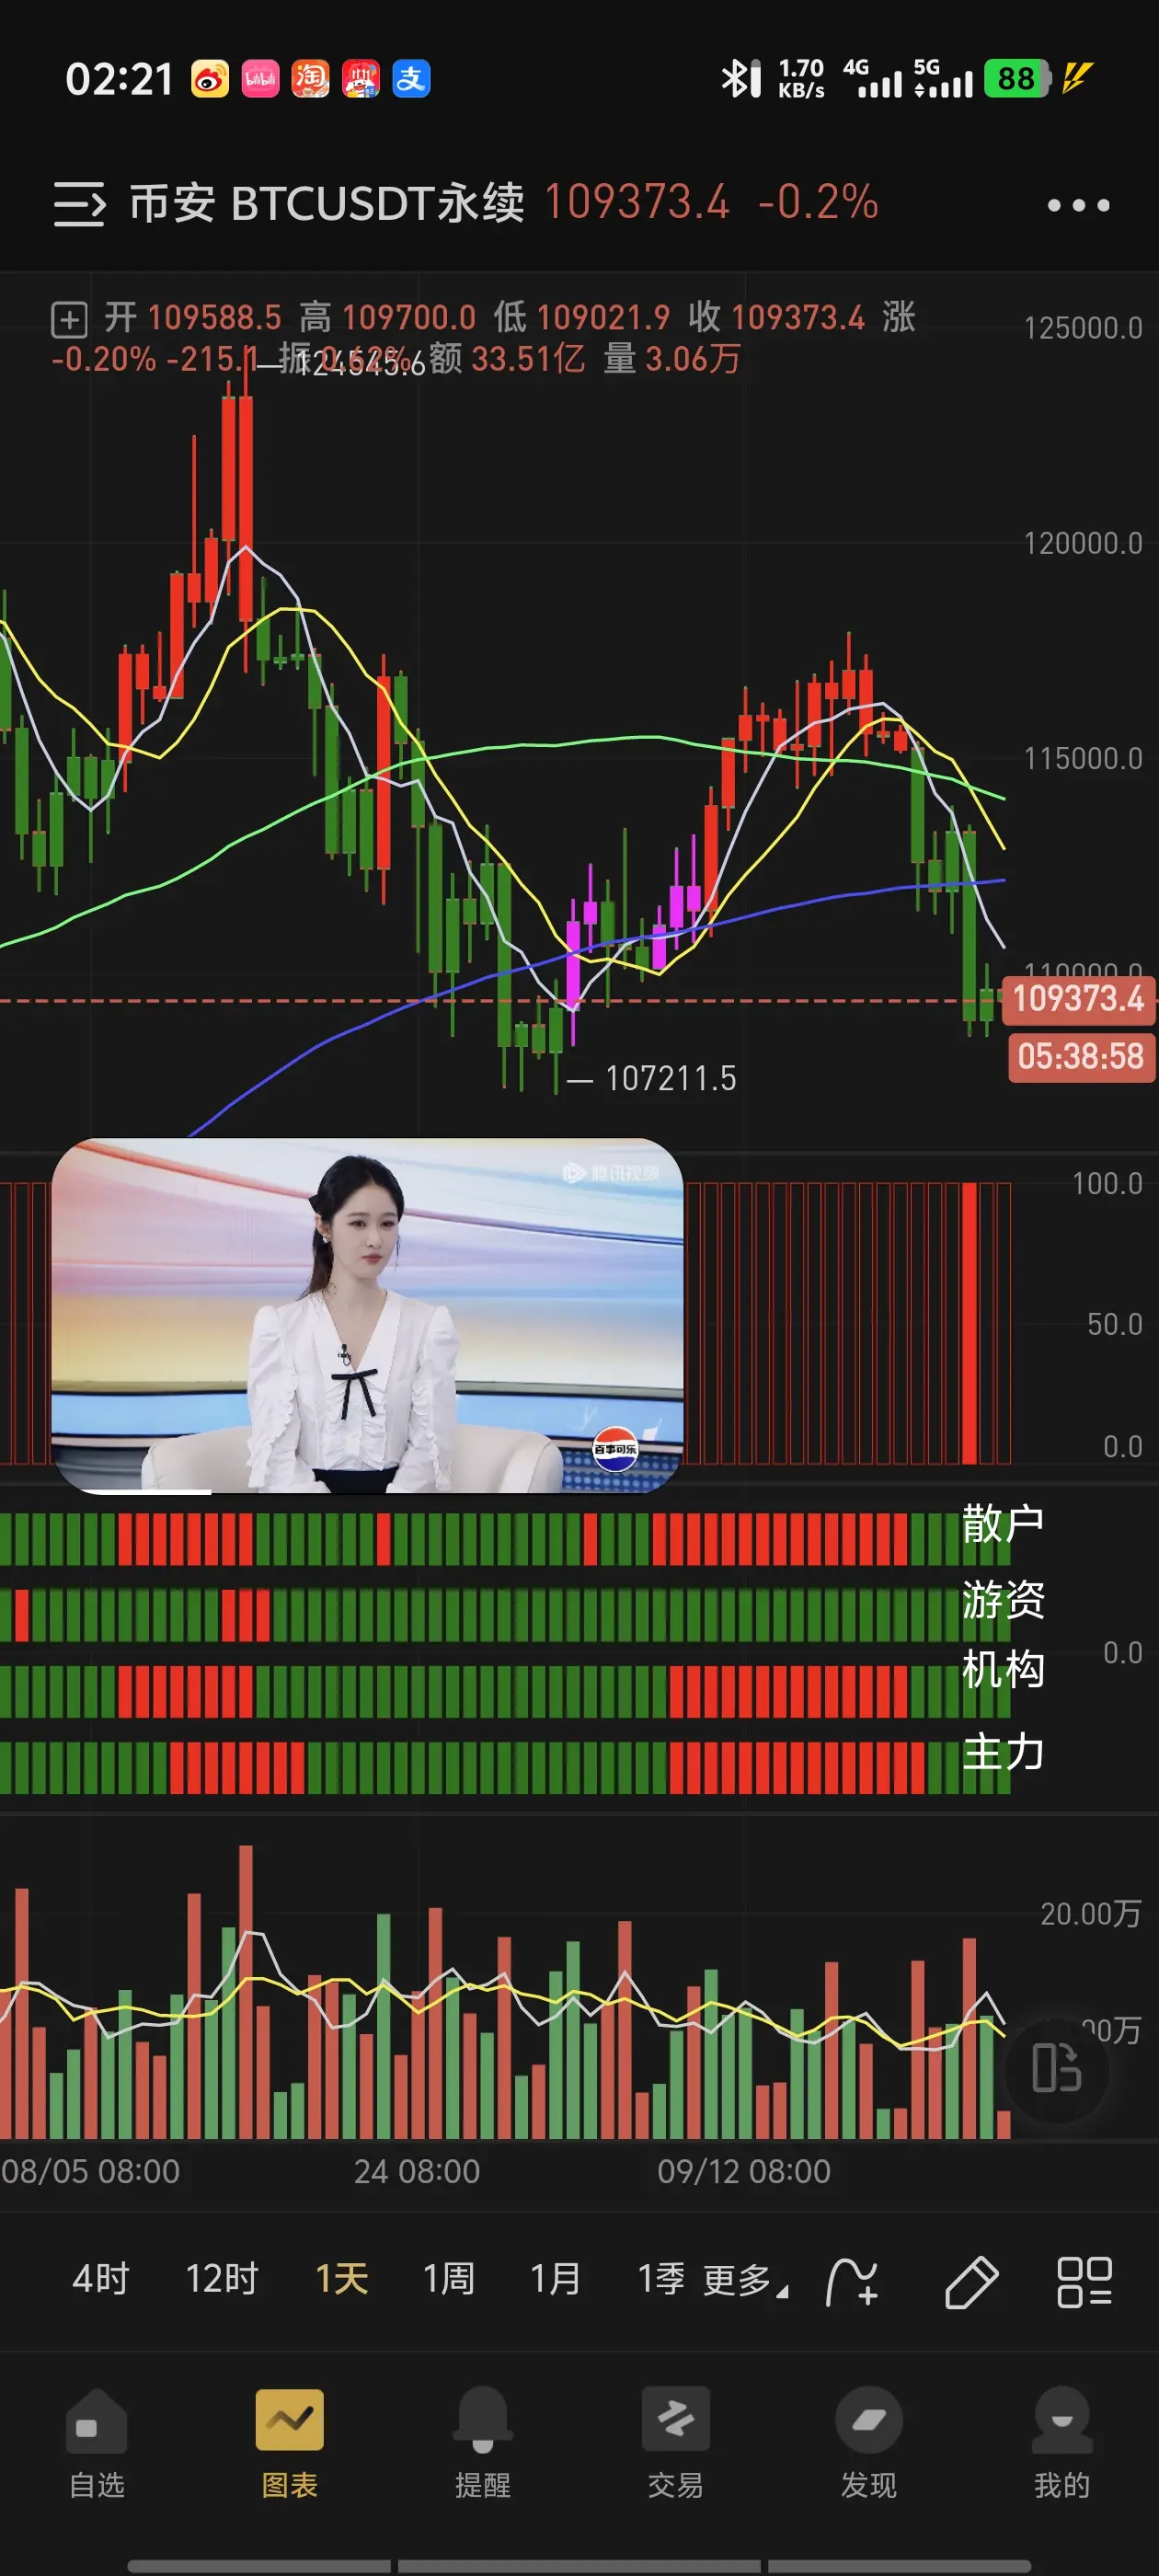Tap the 115000.0 price axis label
Viewport: 1159px width, 2576px height.
[1083, 758]
